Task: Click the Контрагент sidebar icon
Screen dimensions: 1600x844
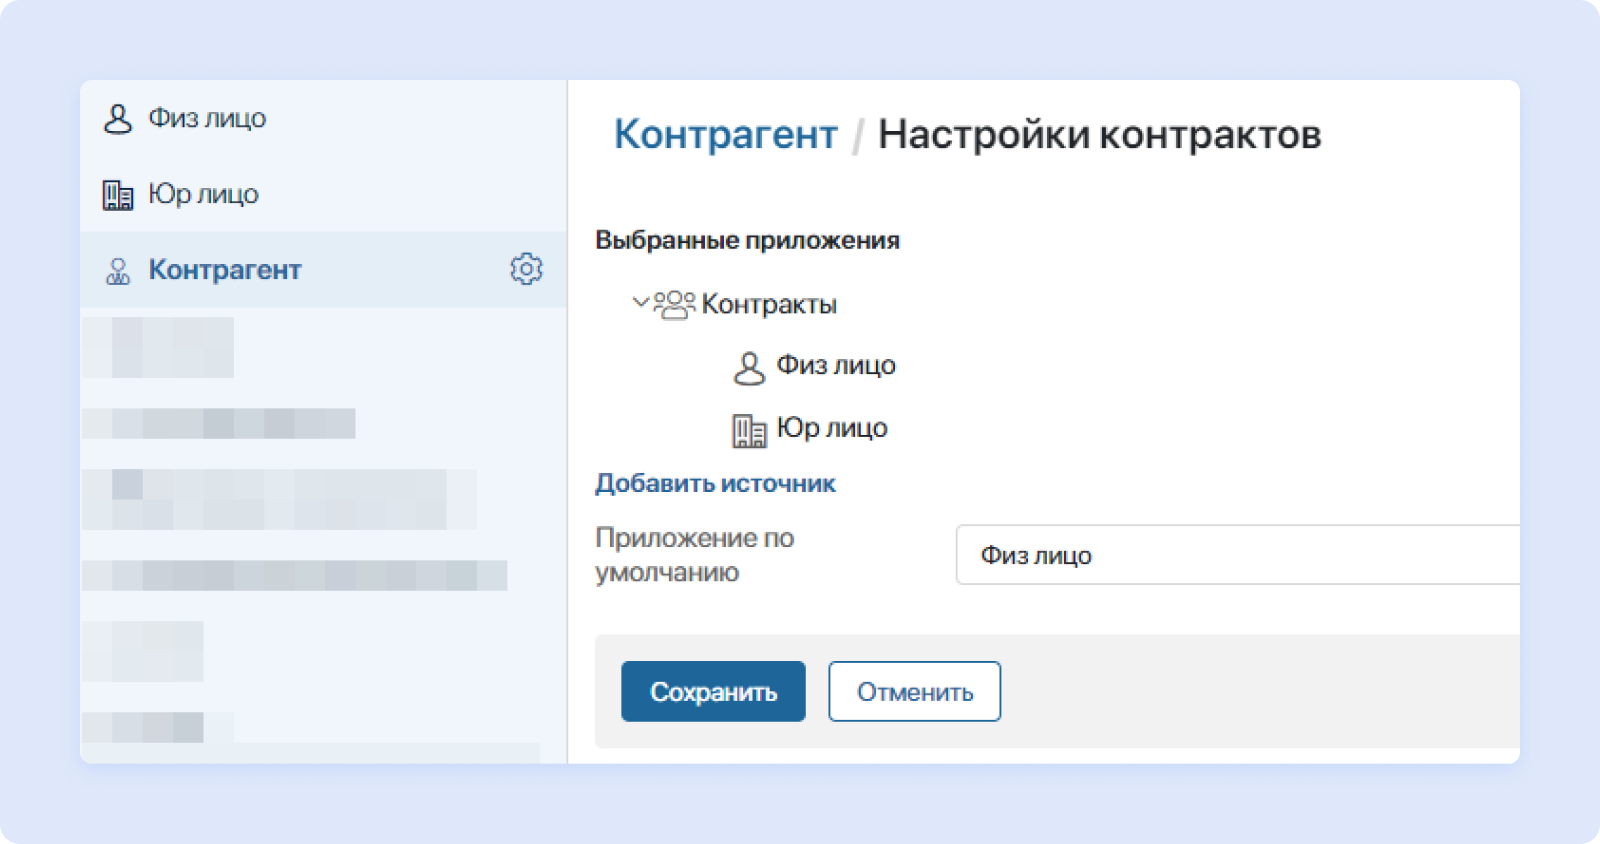Action: (x=118, y=271)
